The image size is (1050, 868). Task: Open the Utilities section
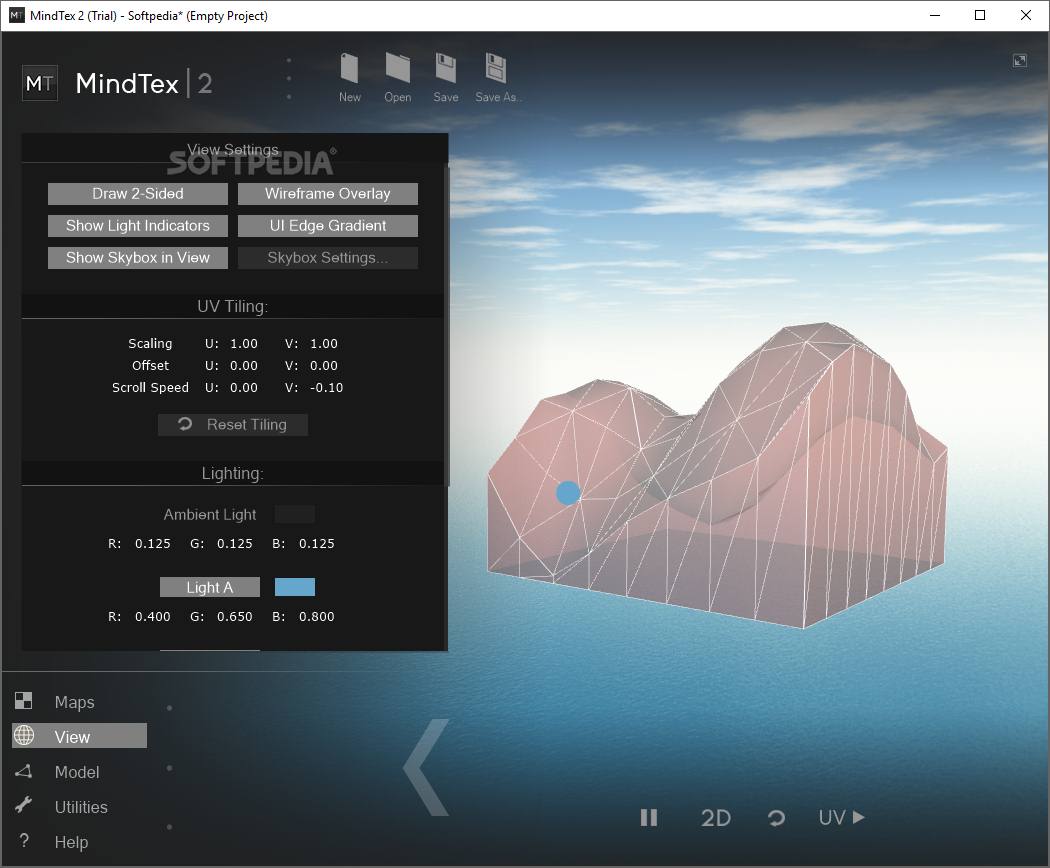(x=81, y=807)
